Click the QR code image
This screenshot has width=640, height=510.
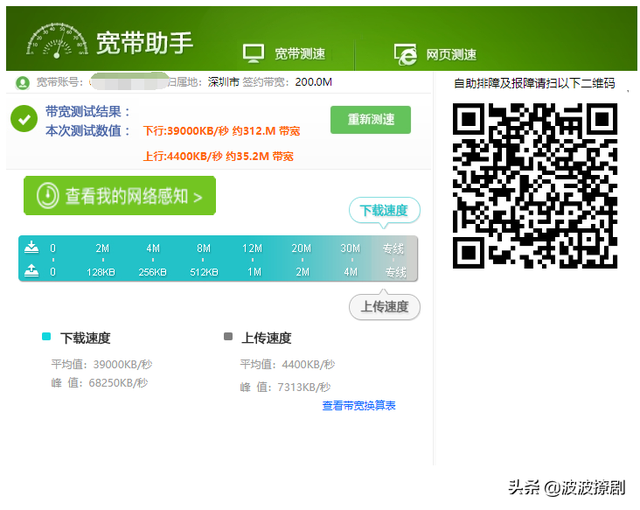(x=535, y=186)
